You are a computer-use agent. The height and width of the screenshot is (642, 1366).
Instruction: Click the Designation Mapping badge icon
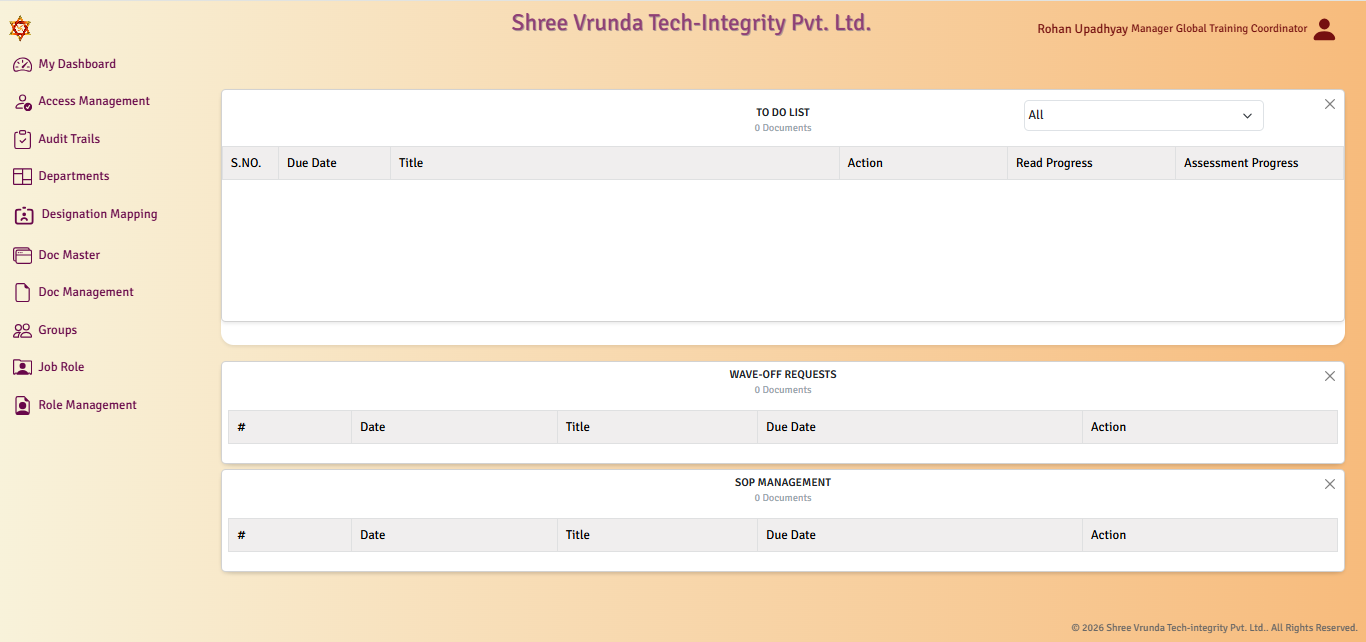(24, 215)
